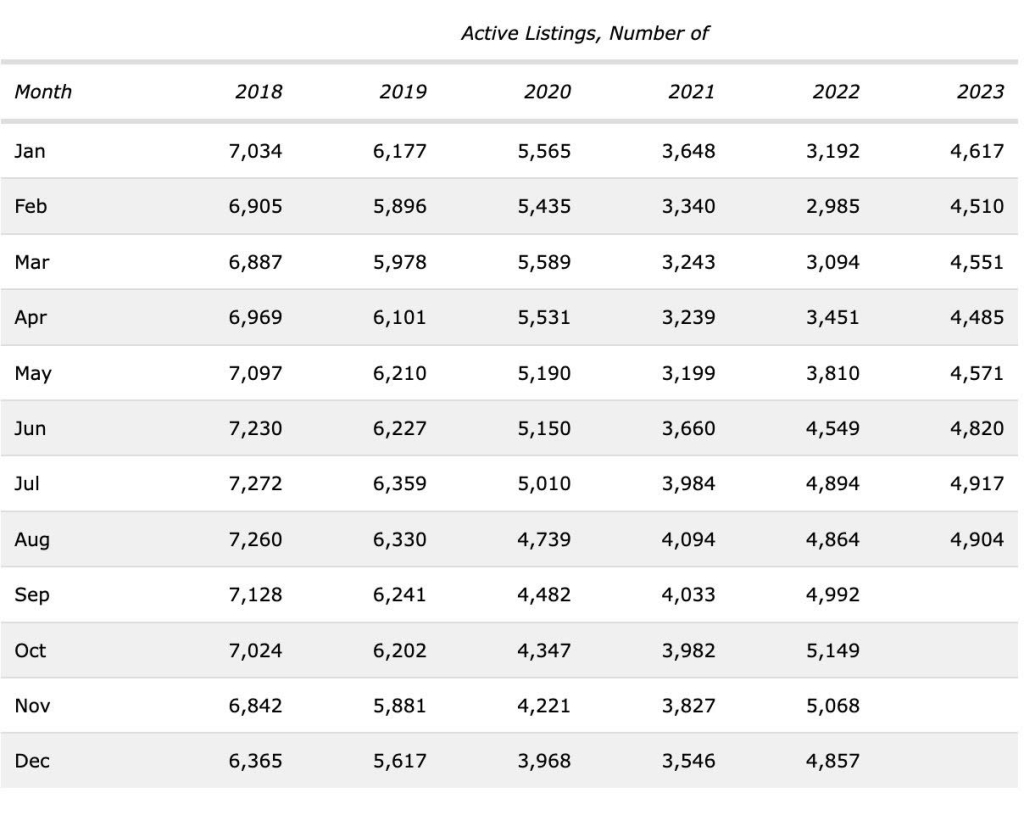Select the Jan row label

coord(30,152)
